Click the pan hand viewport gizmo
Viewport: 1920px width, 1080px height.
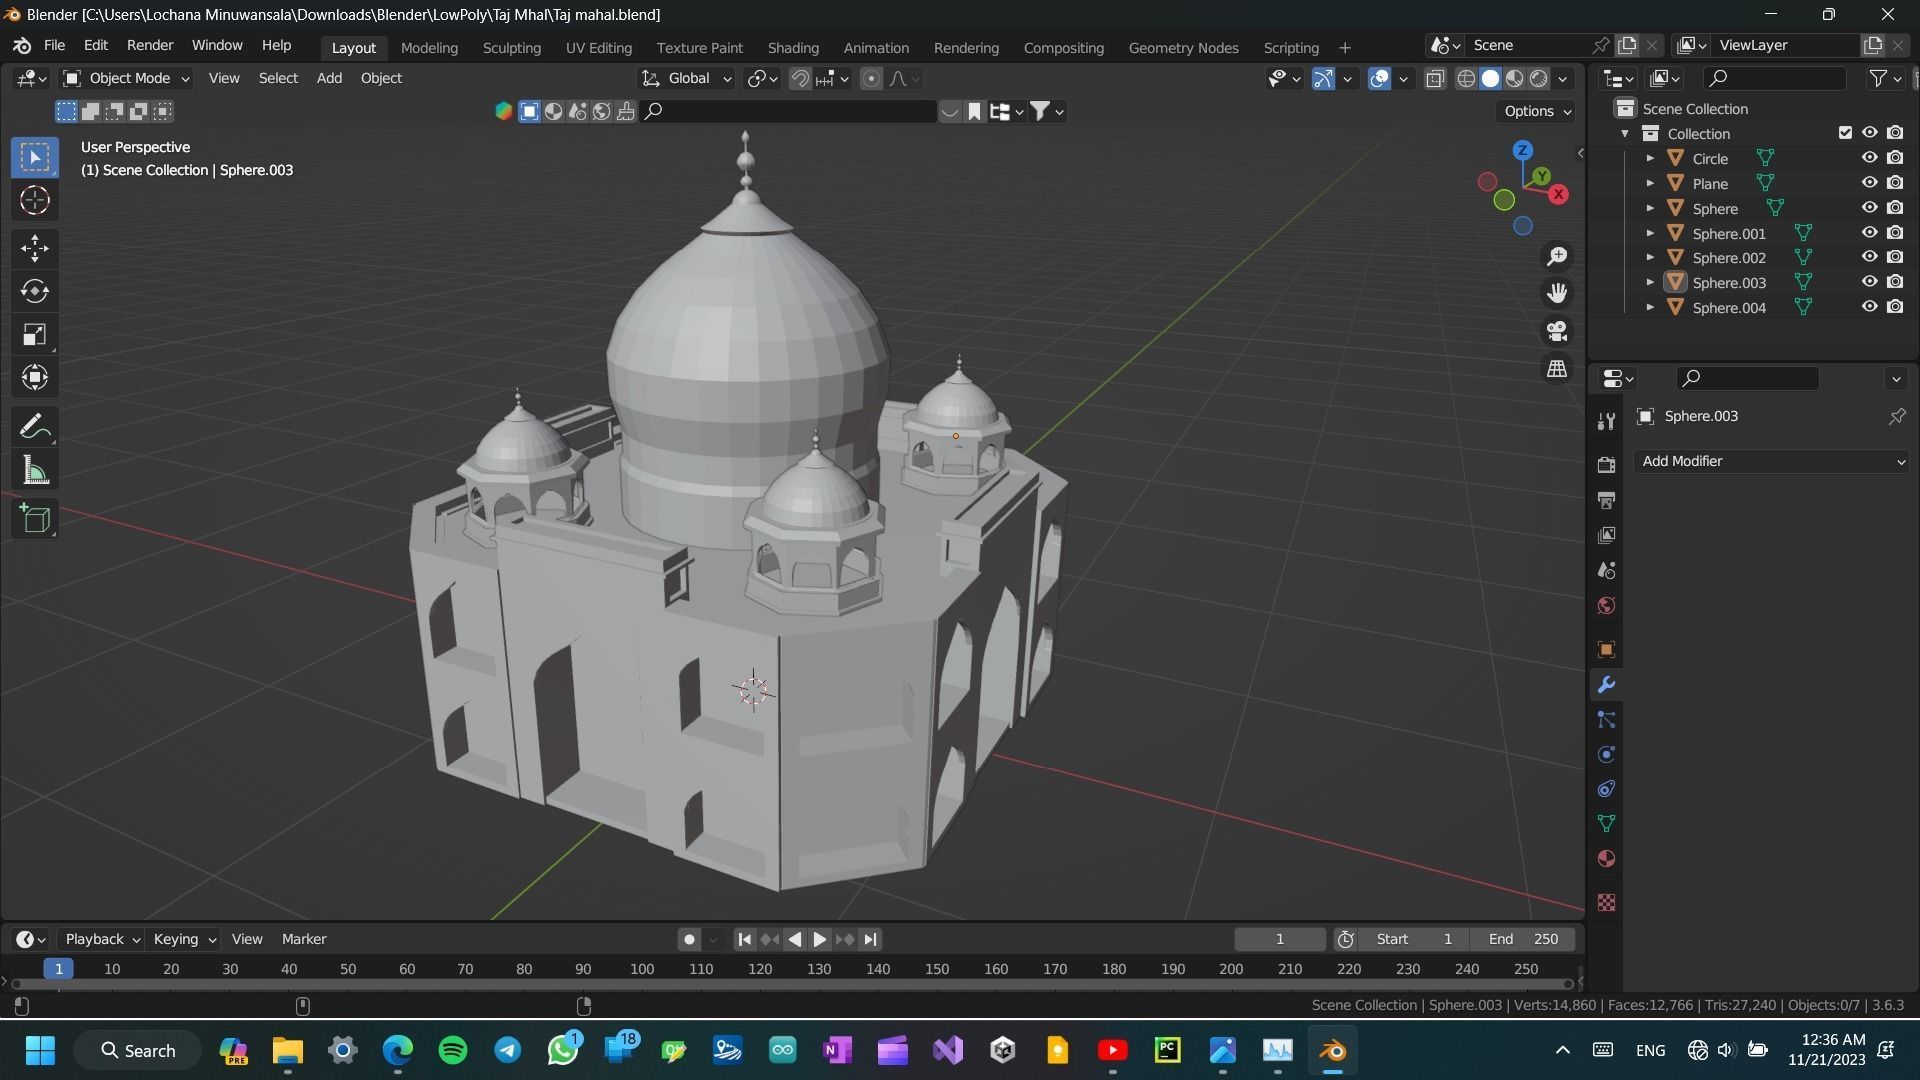click(x=1557, y=293)
